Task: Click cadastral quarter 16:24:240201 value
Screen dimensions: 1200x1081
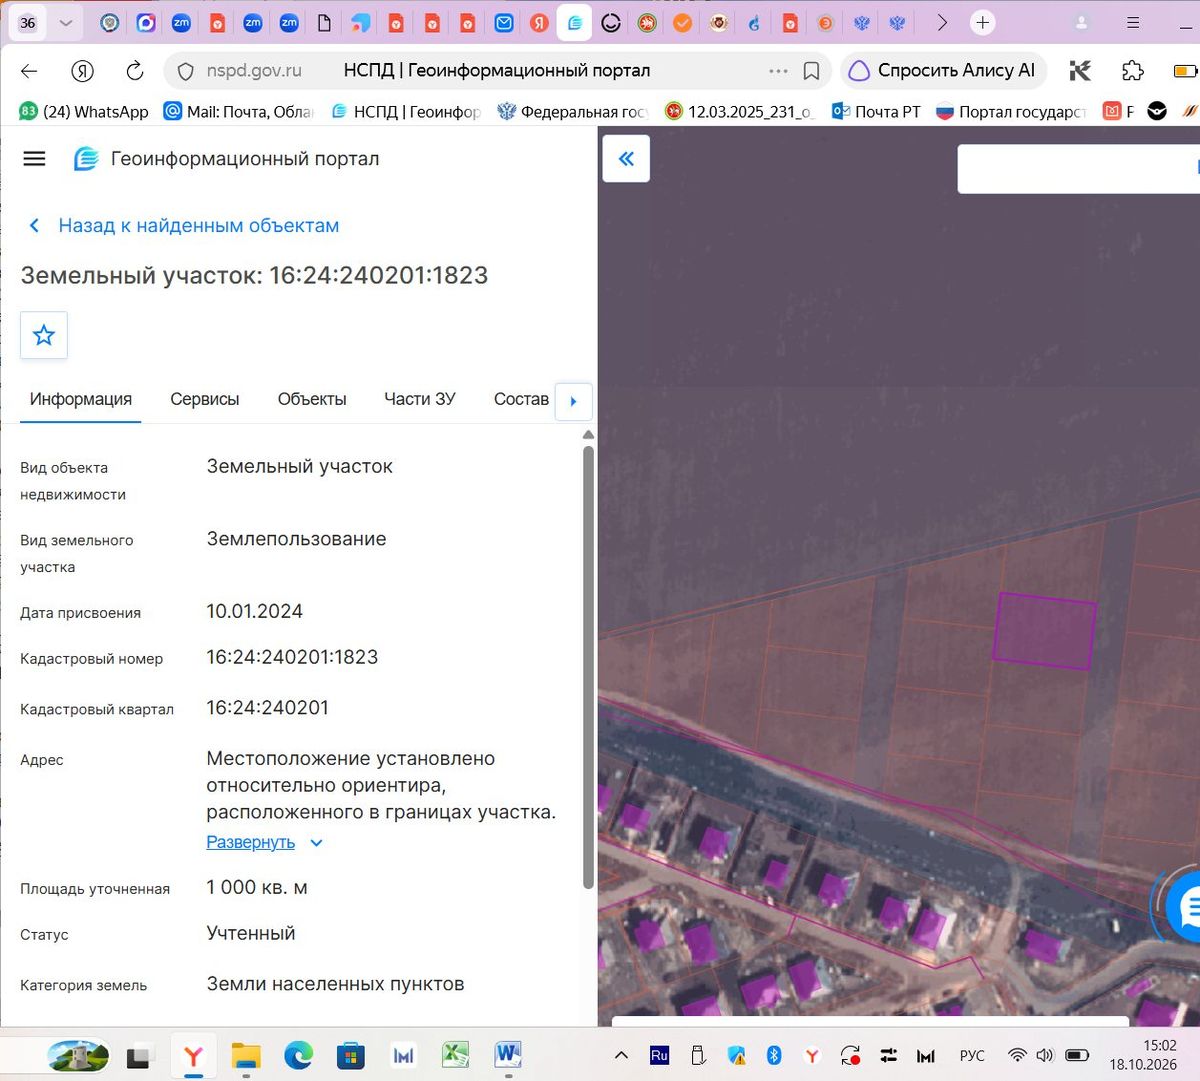Action: (x=267, y=708)
